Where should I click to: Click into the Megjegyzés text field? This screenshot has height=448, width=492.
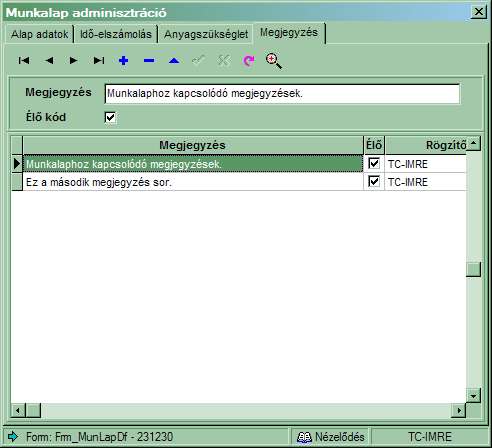pos(282,94)
